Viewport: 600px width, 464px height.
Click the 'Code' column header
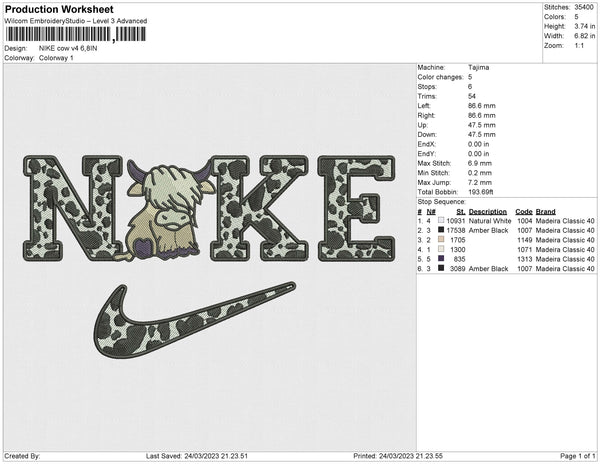[524, 212]
